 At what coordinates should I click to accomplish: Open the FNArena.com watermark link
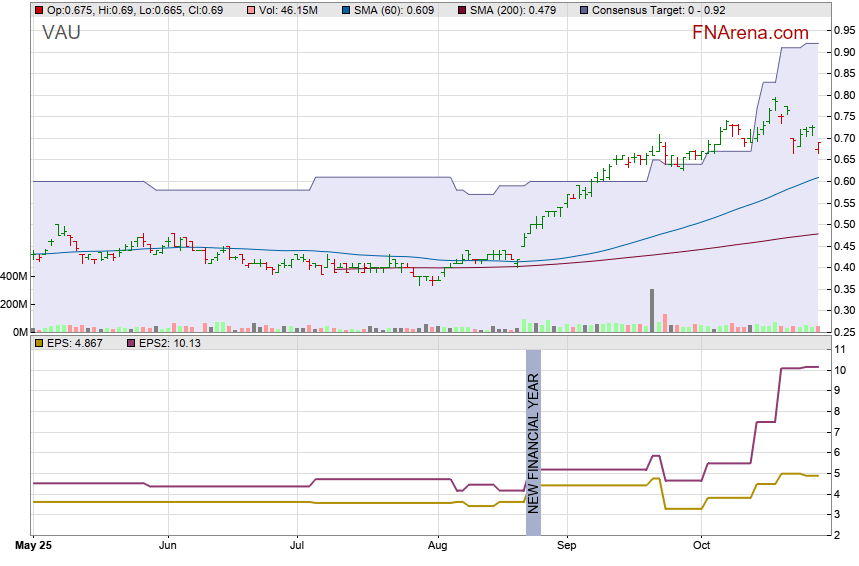click(750, 33)
